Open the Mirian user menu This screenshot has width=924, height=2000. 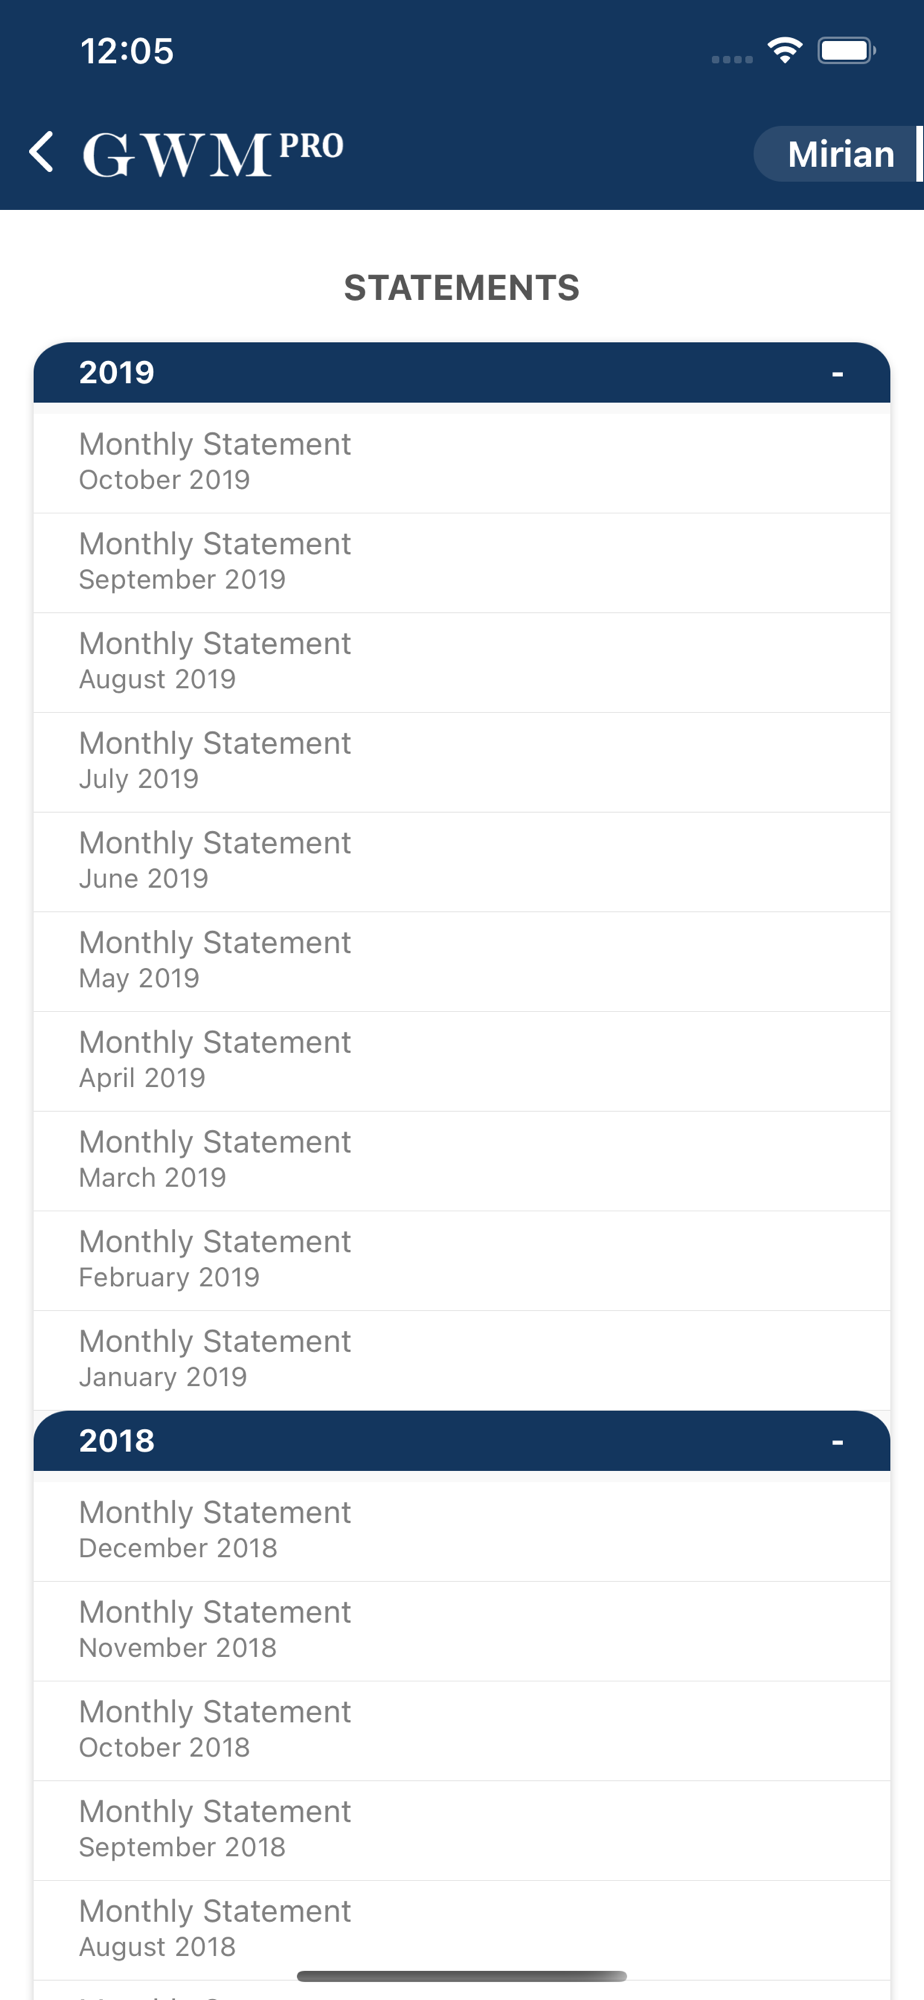838,154
